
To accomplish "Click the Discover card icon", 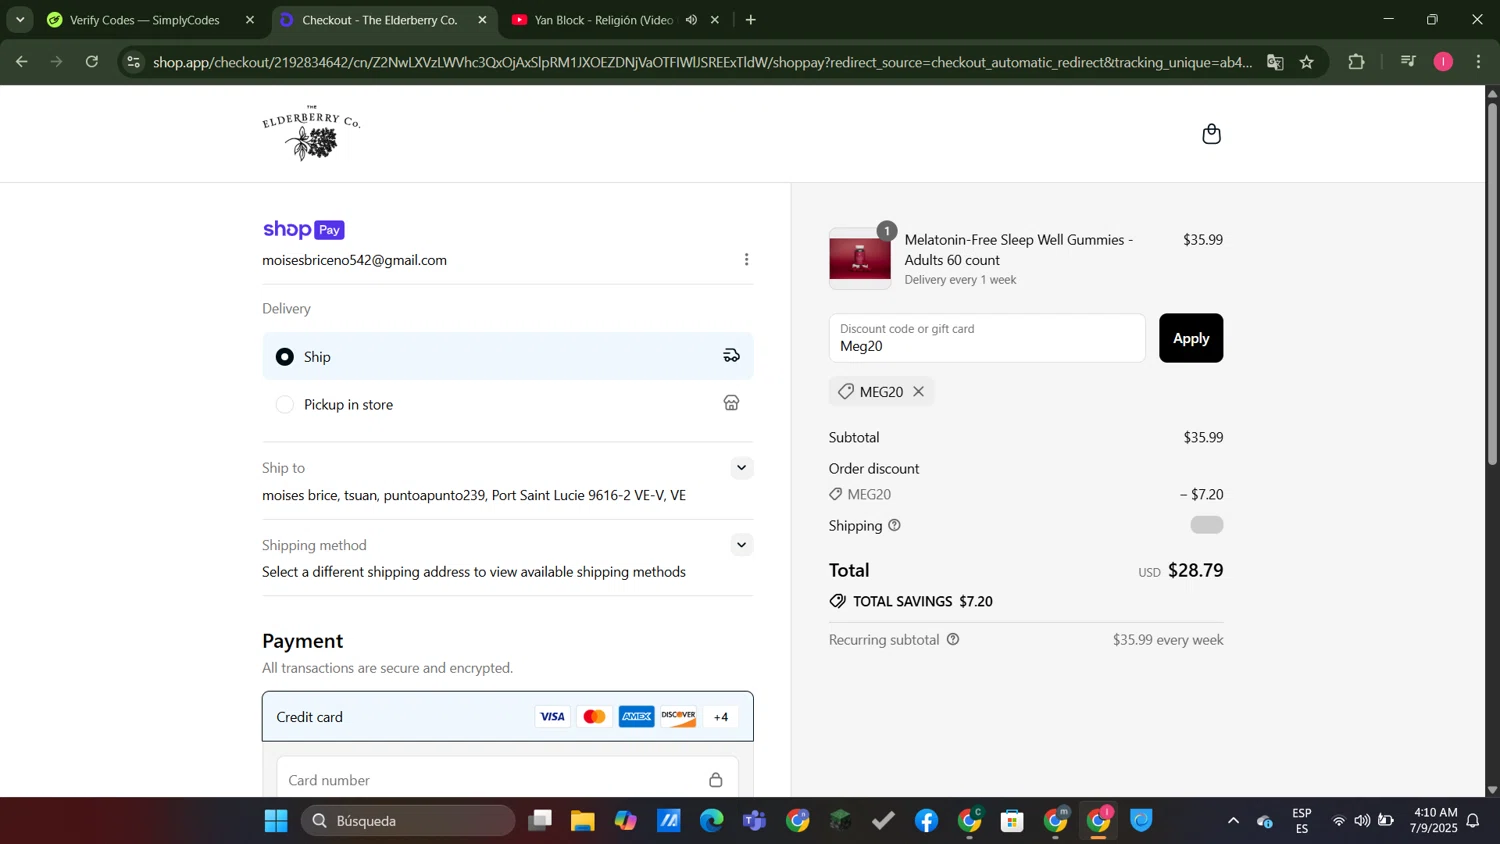I will pyautogui.click(x=678, y=716).
